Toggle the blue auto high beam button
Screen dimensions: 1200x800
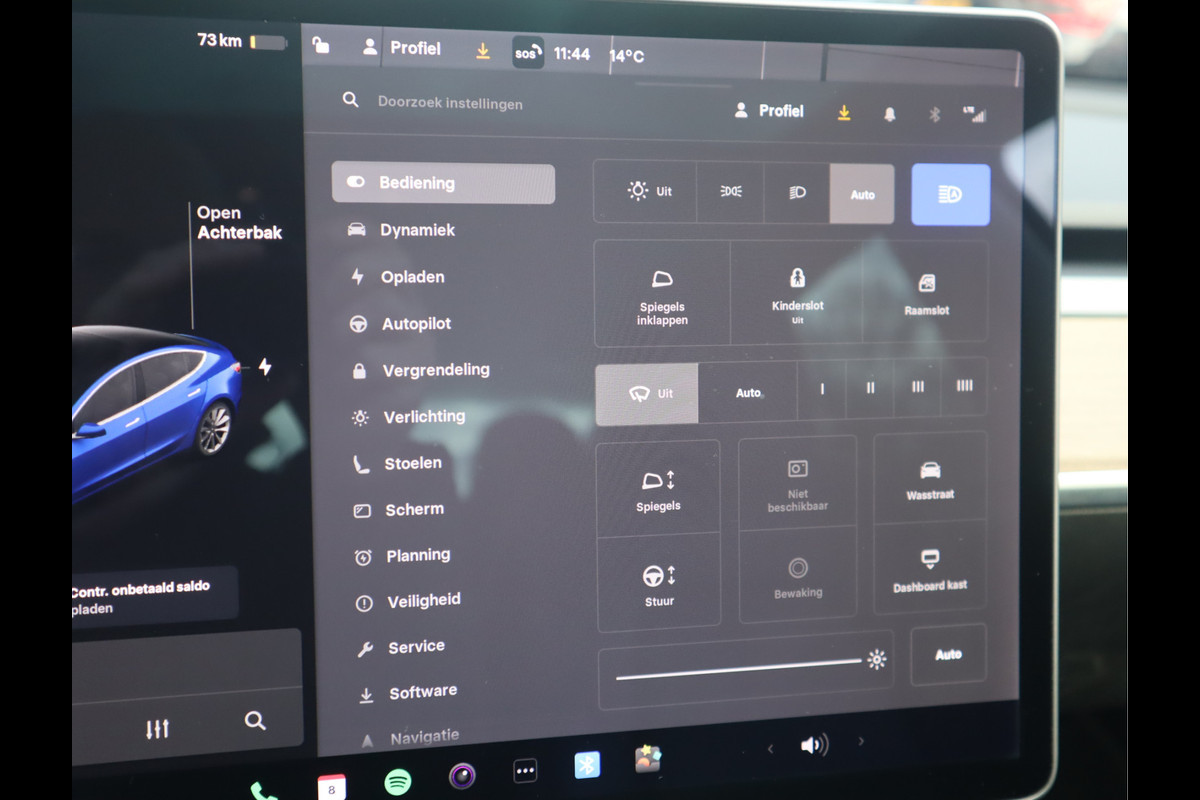pos(950,195)
